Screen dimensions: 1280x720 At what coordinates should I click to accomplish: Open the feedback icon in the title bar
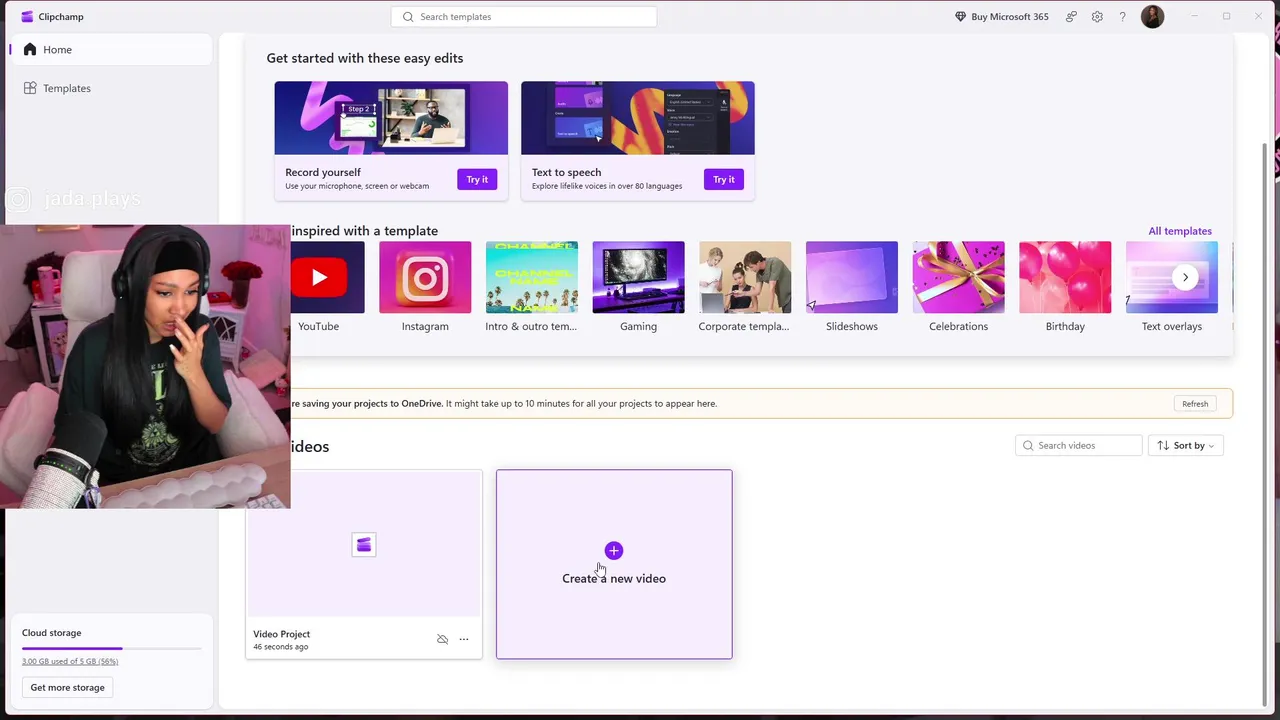click(1071, 17)
